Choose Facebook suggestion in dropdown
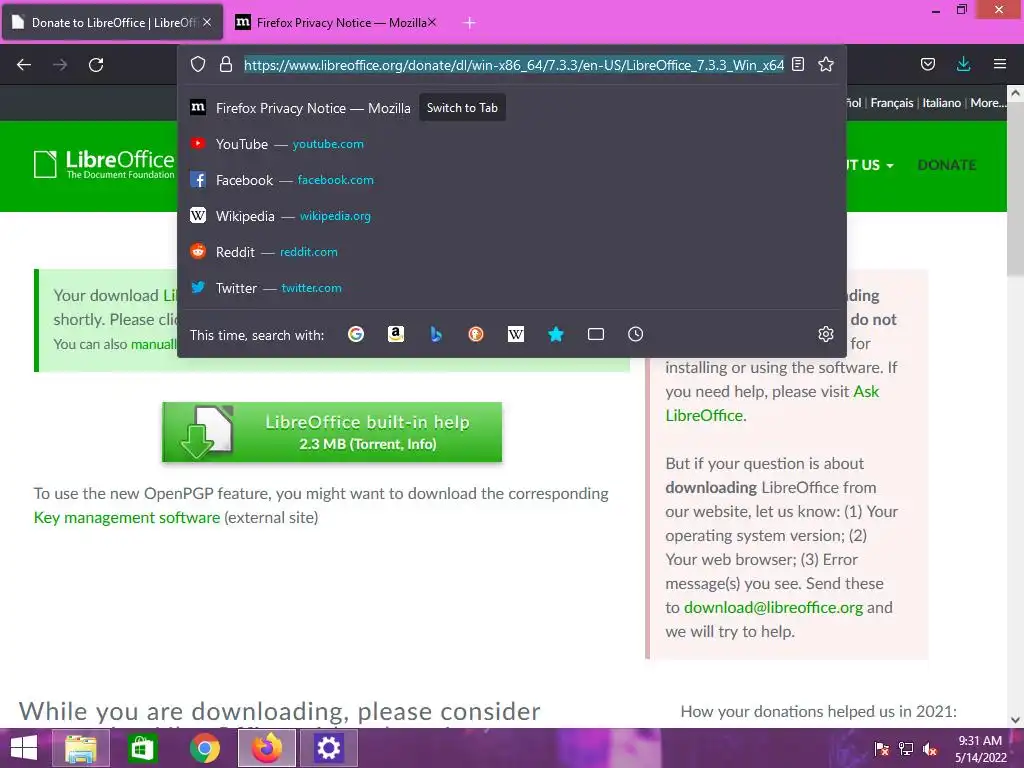 512,180
